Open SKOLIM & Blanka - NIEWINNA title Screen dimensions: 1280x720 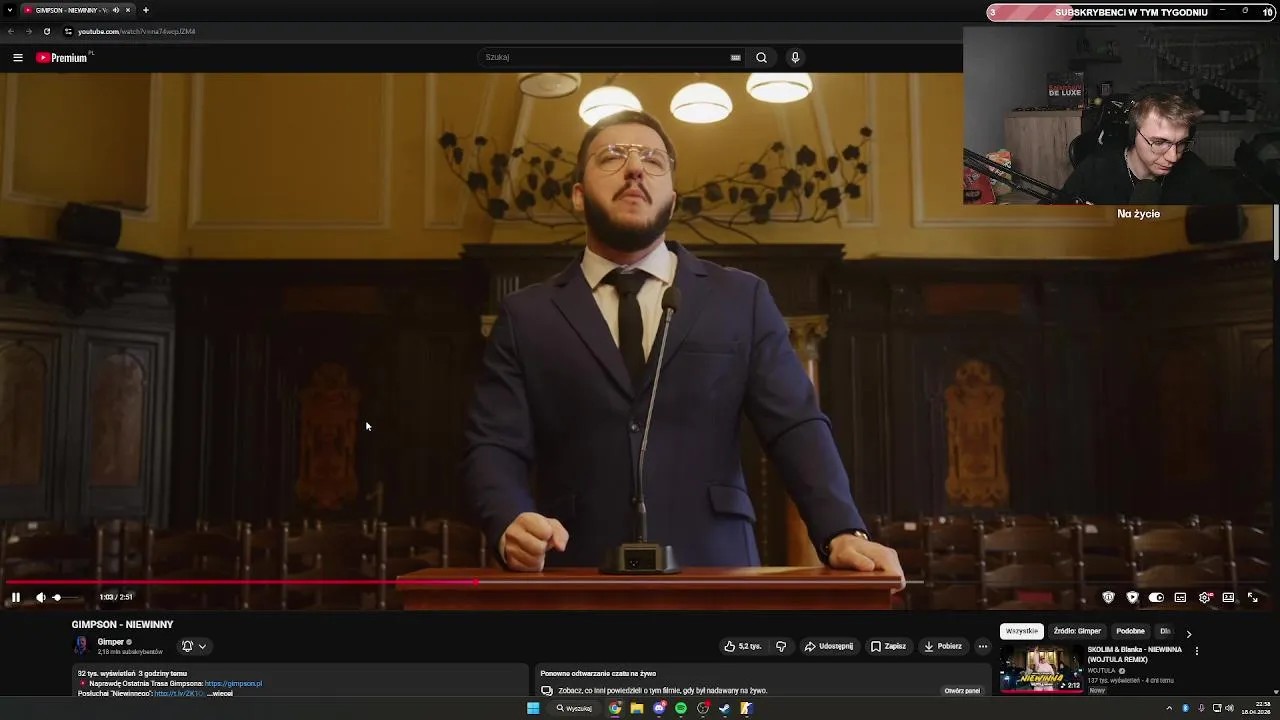coord(1135,654)
